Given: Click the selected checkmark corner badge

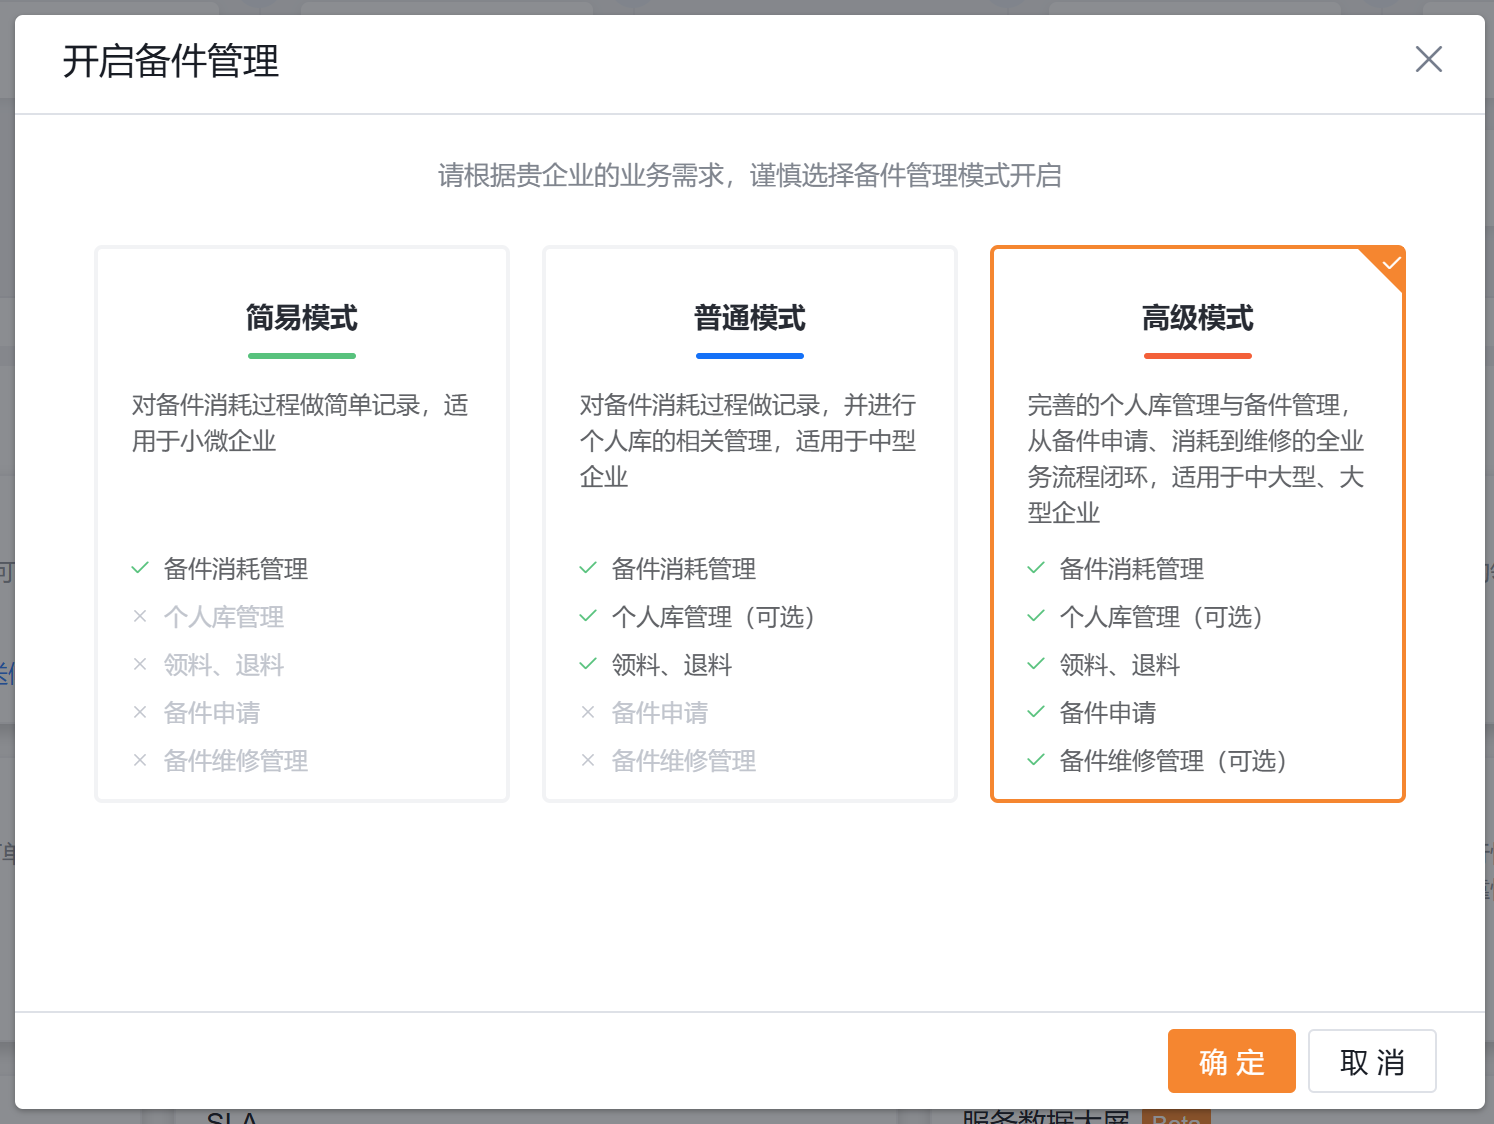Looking at the screenshot, I should 1390,263.
